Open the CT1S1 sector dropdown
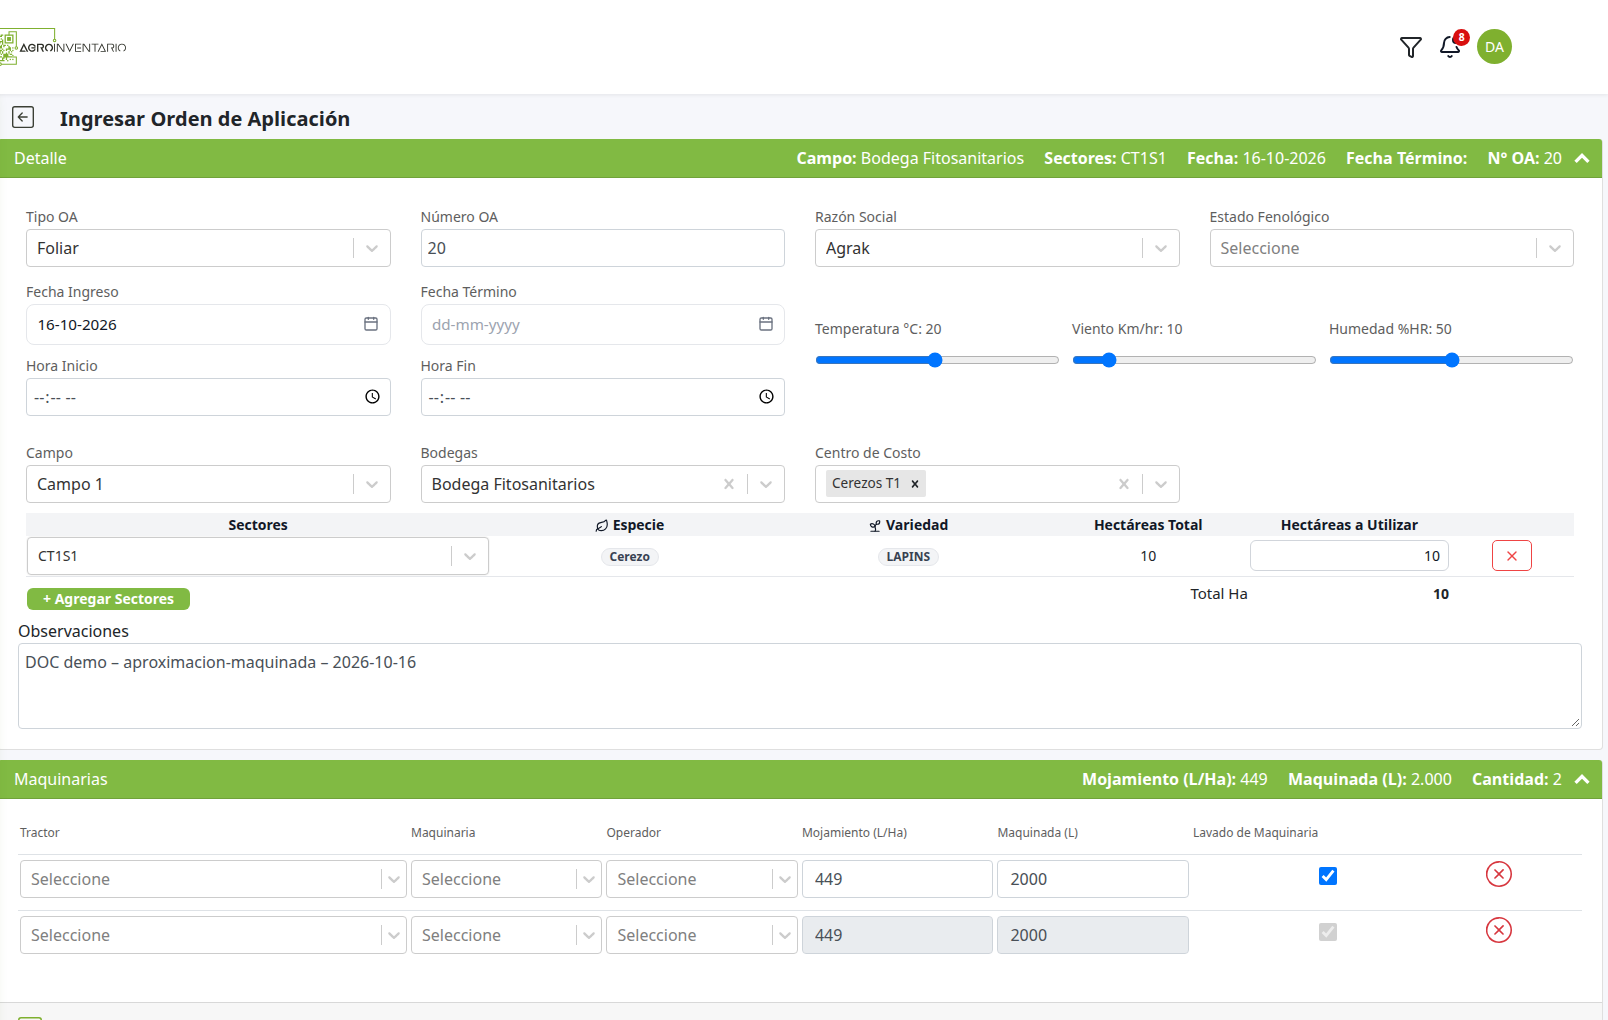 258,556
